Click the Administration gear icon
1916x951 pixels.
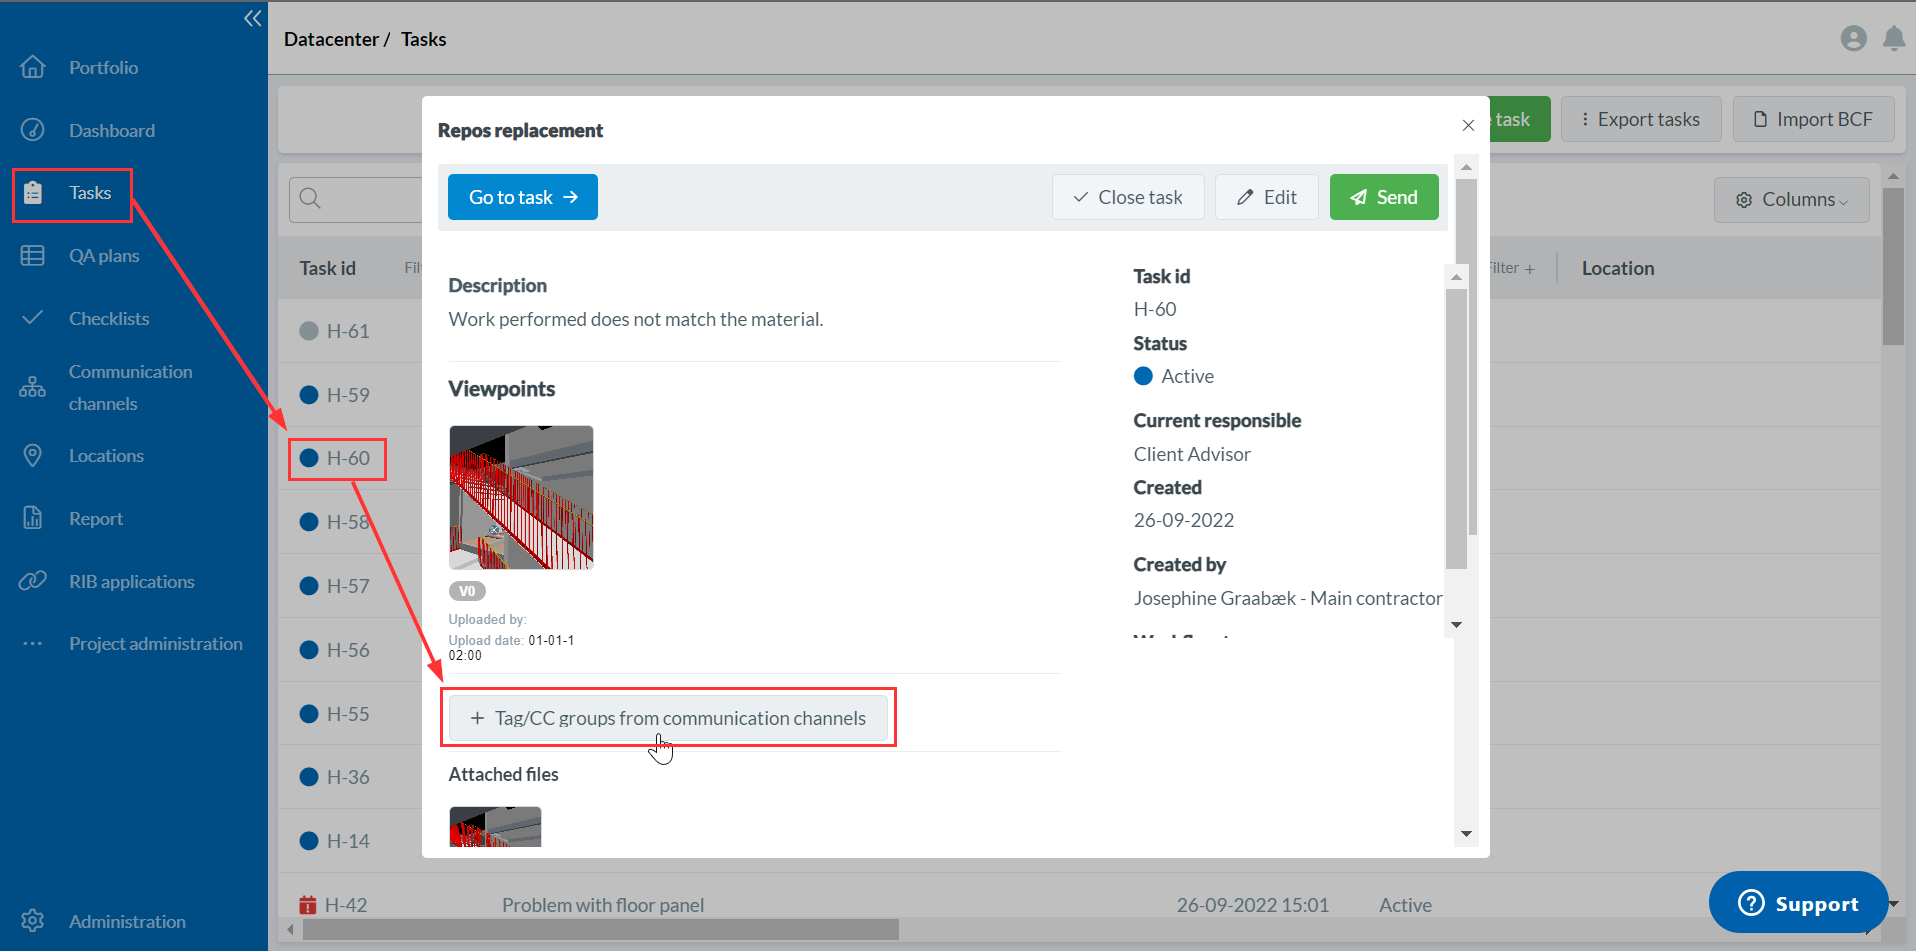point(33,921)
